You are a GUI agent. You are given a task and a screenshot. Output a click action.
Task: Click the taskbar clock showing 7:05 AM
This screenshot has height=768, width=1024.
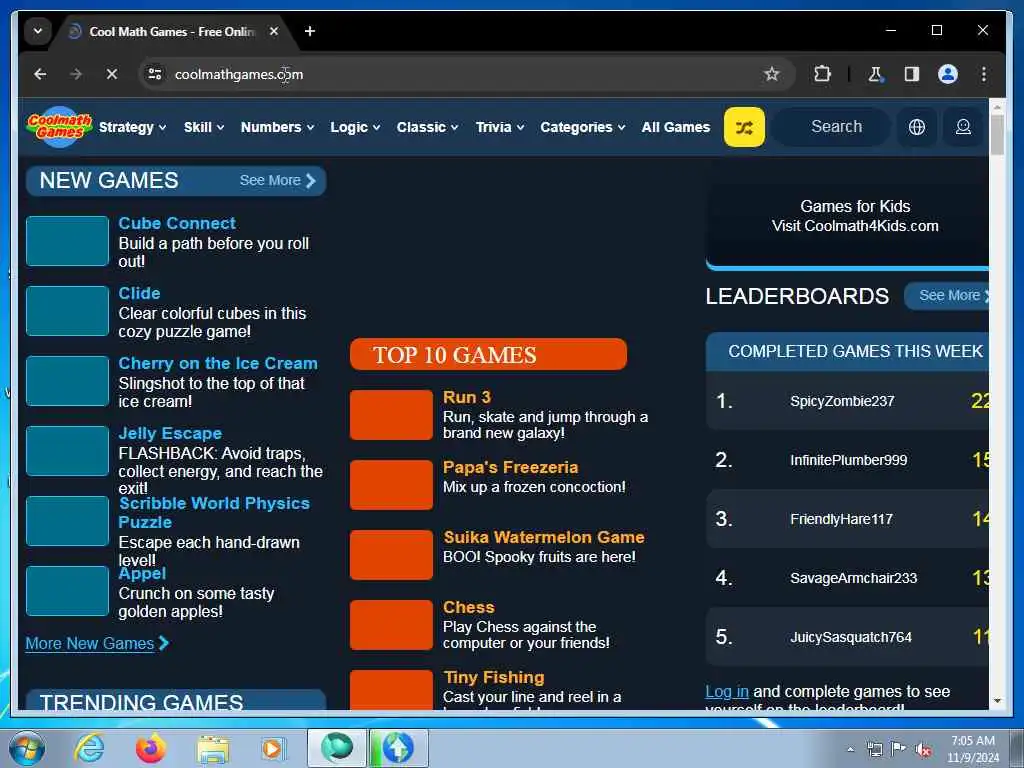click(x=973, y=749)
